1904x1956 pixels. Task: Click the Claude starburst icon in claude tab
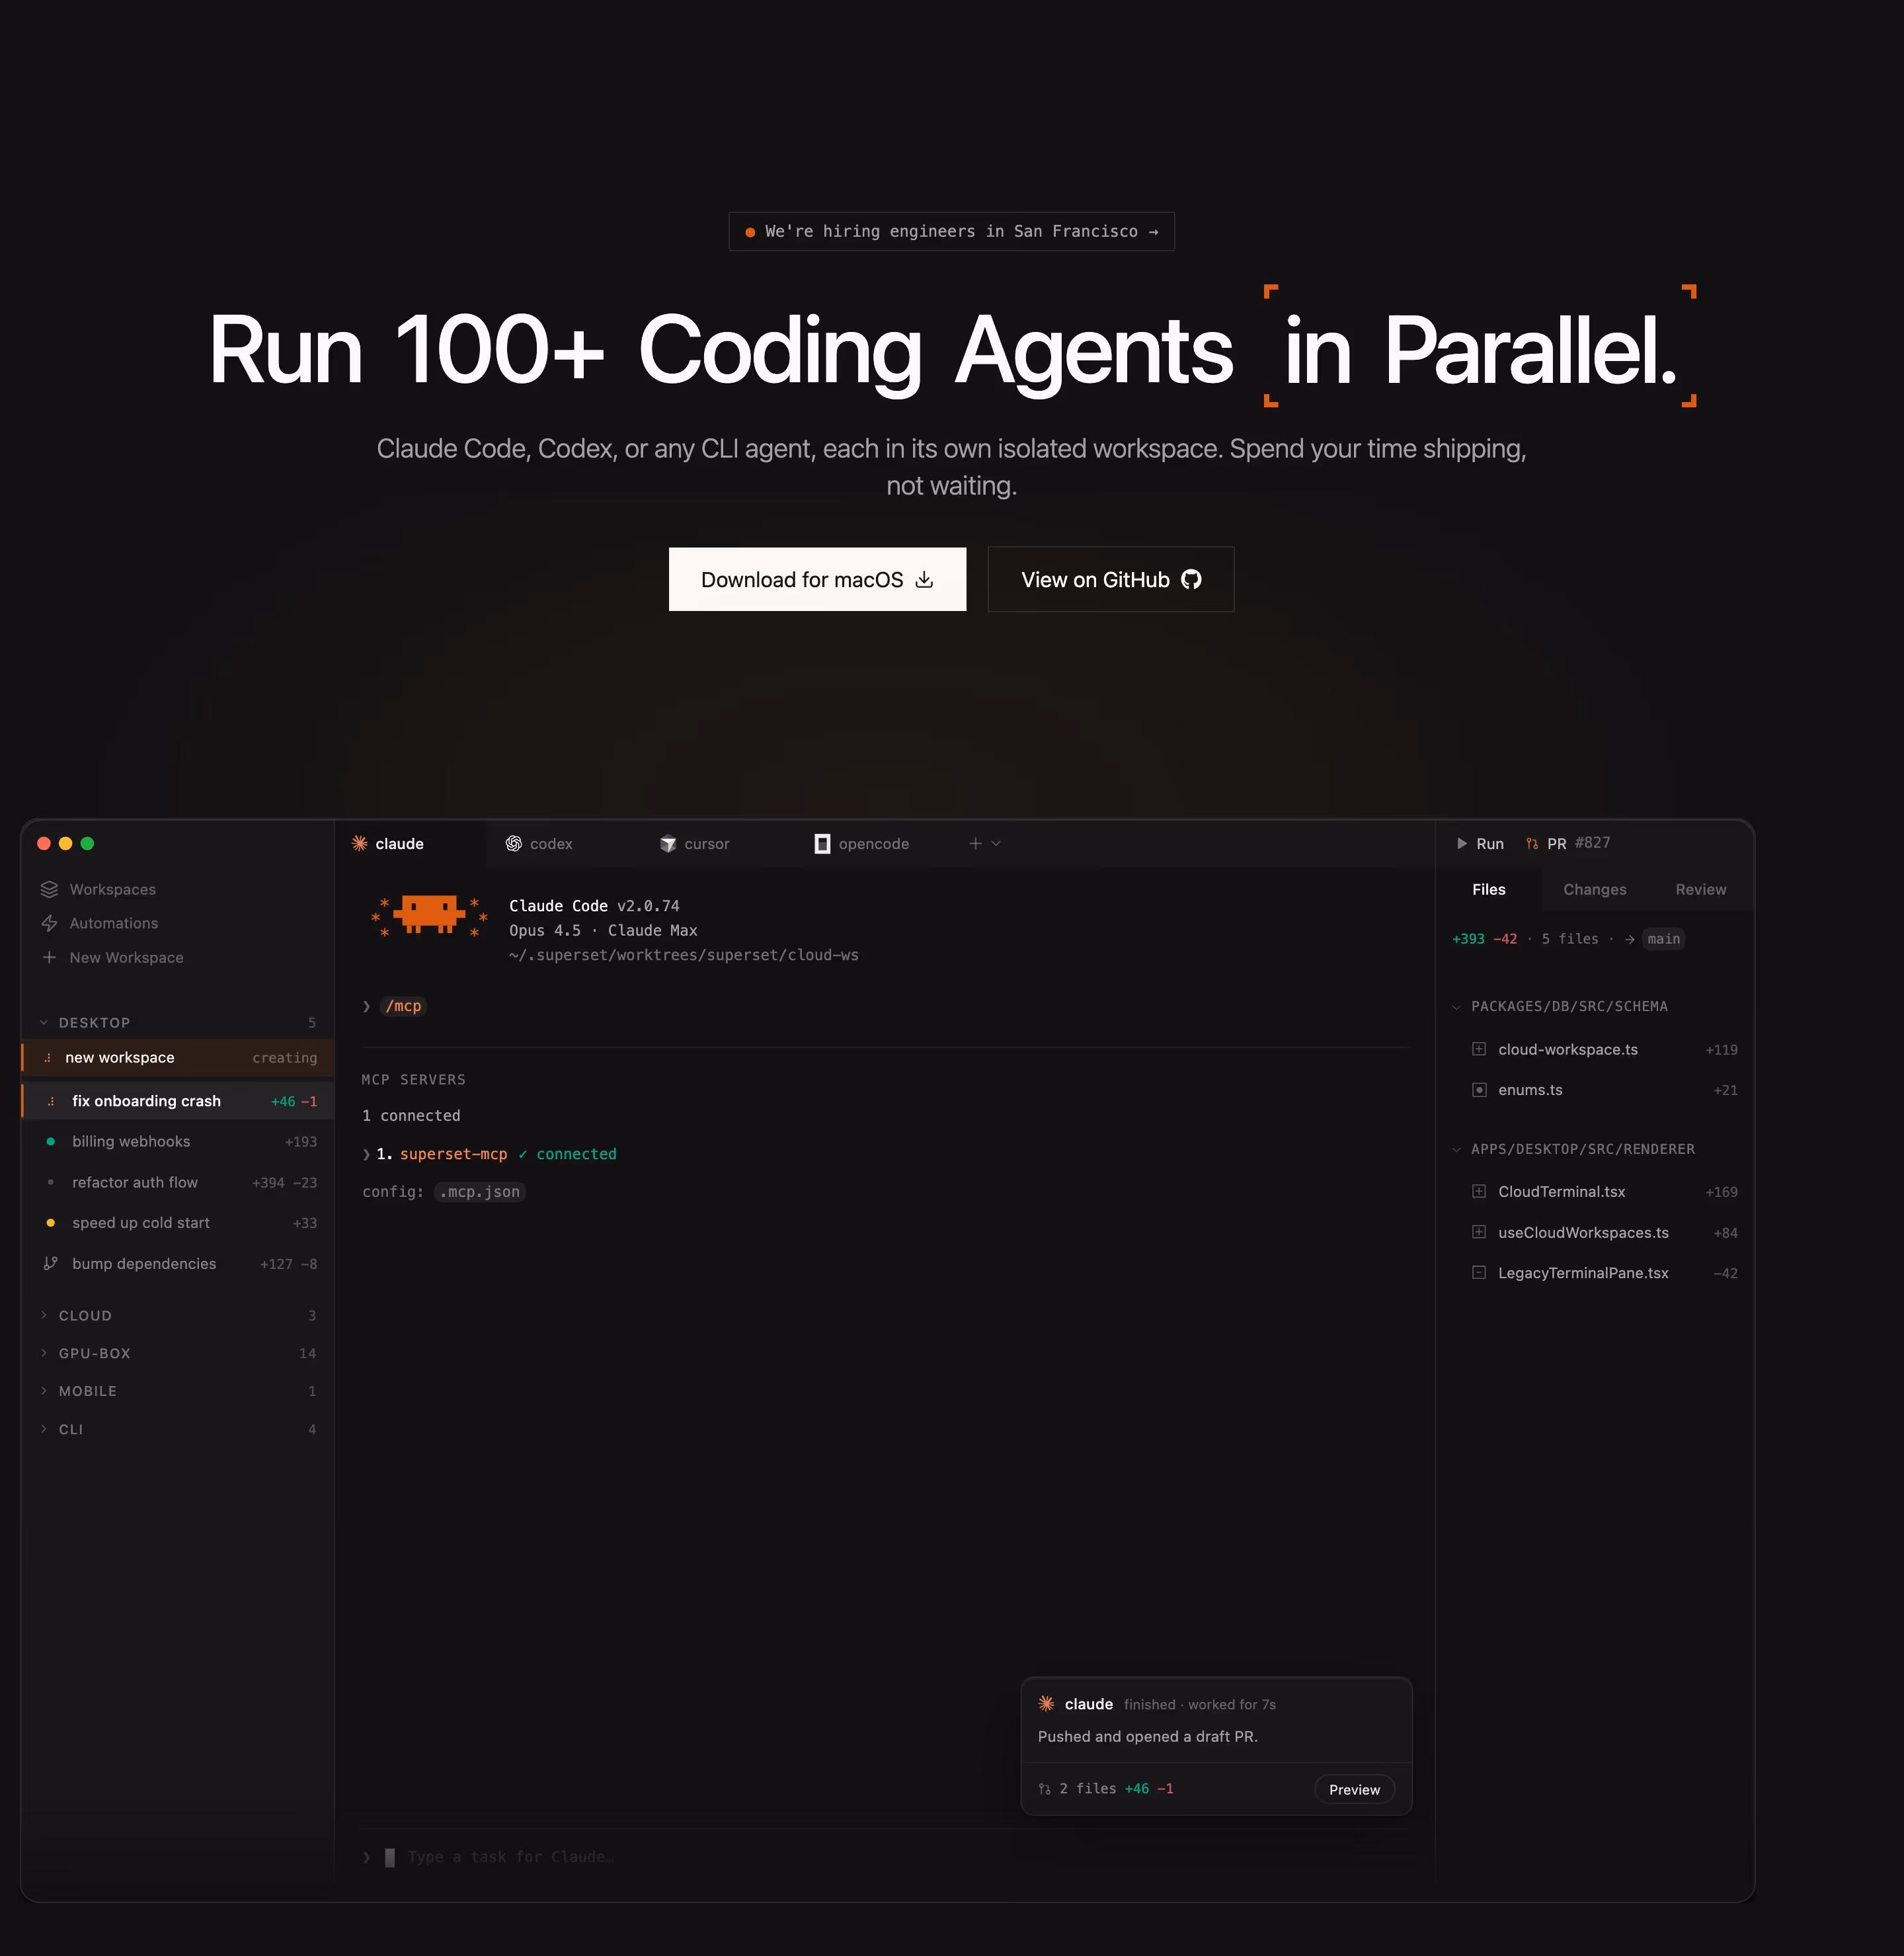click(x=360, y=843)
